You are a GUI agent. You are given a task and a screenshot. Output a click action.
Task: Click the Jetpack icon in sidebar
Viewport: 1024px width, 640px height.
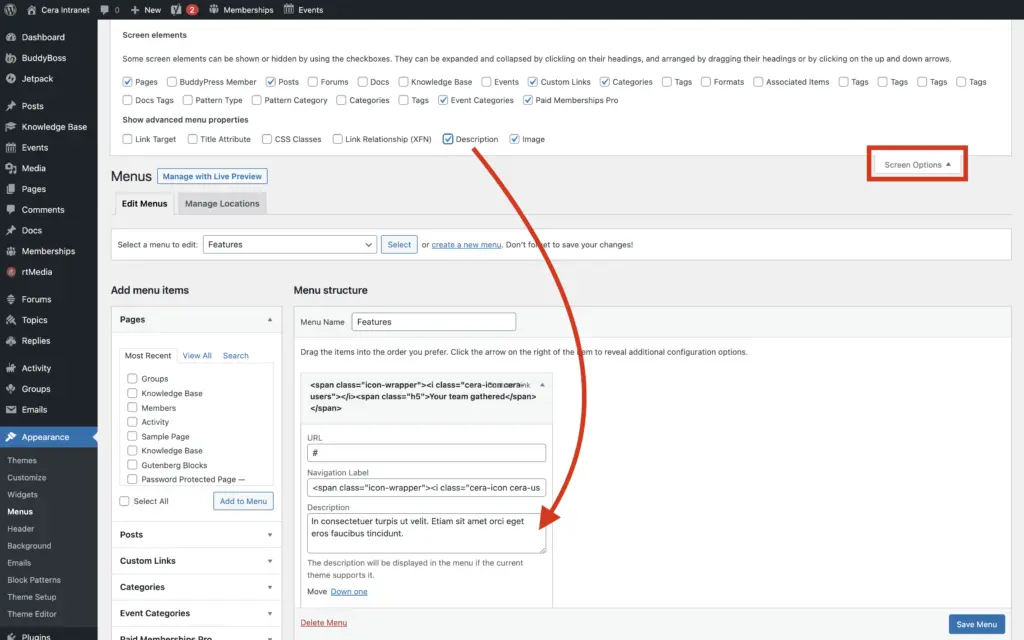10,78
